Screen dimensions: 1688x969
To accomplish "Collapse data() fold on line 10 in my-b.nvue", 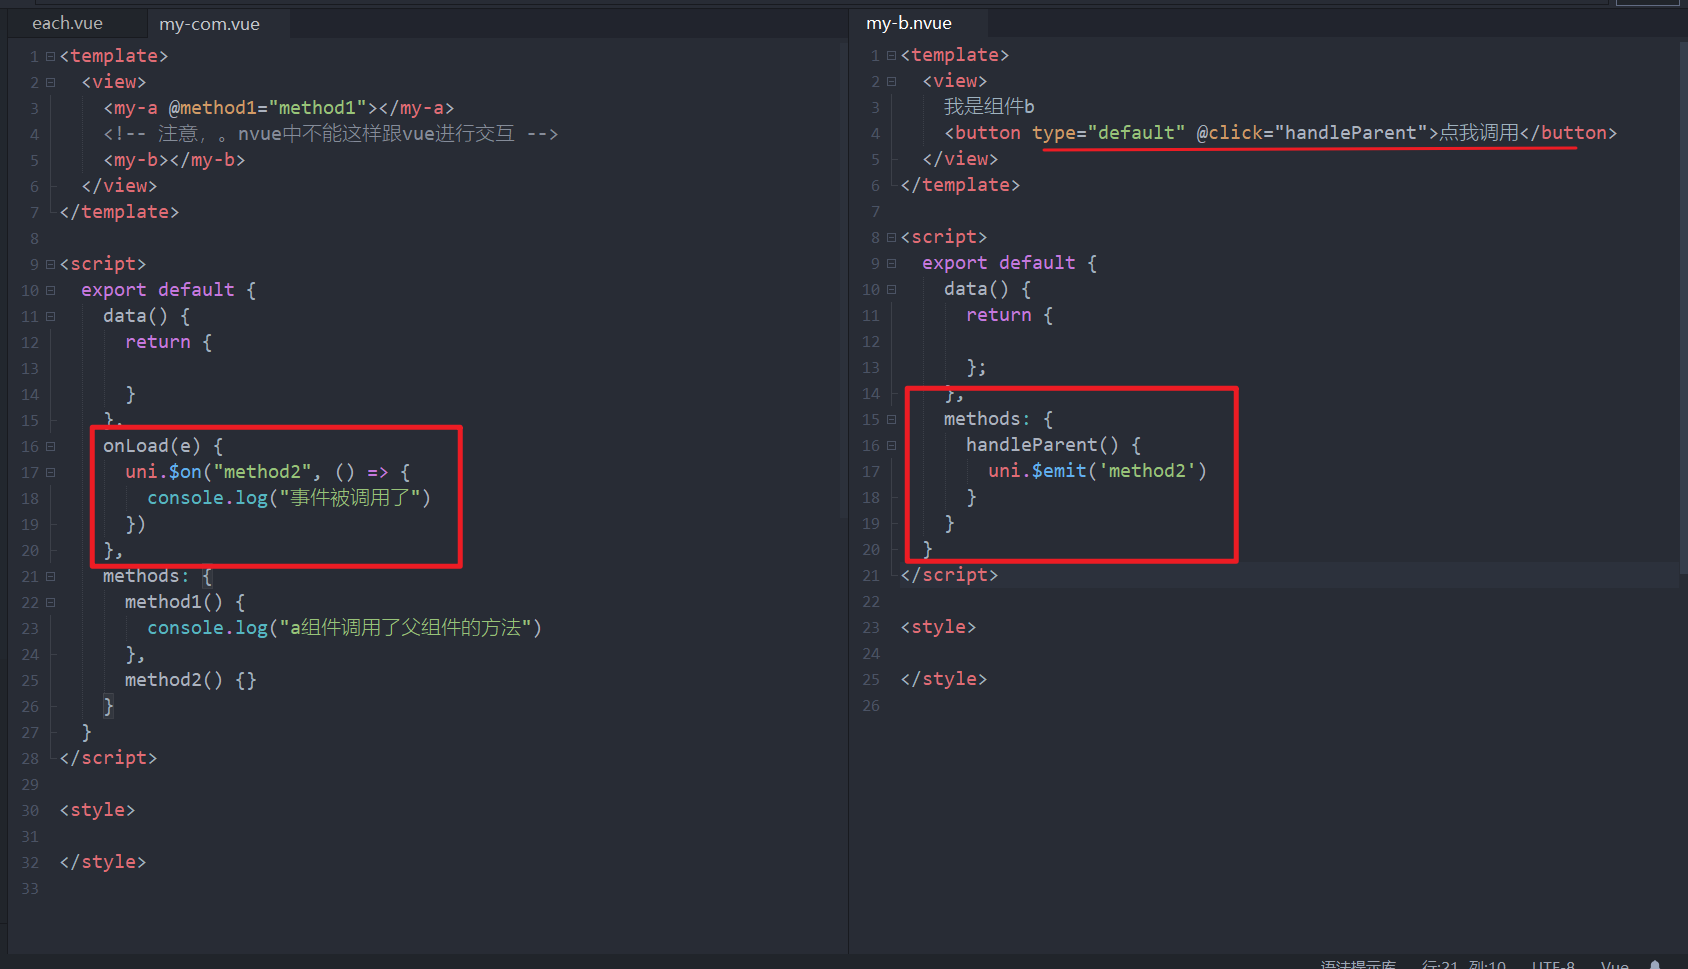I will click(x=891, y=290).
